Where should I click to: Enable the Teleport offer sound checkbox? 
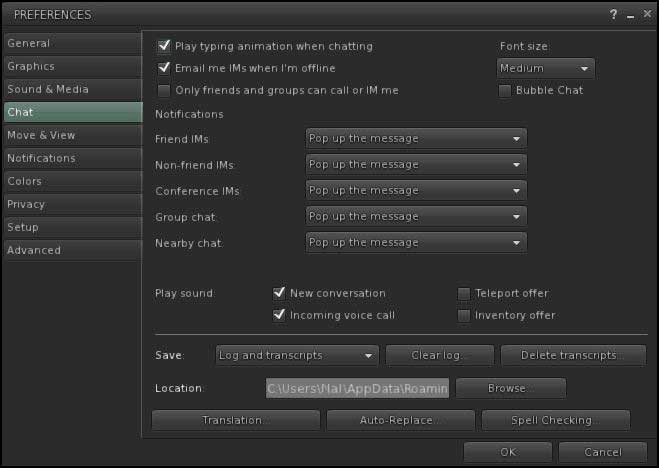coord(464,294)
